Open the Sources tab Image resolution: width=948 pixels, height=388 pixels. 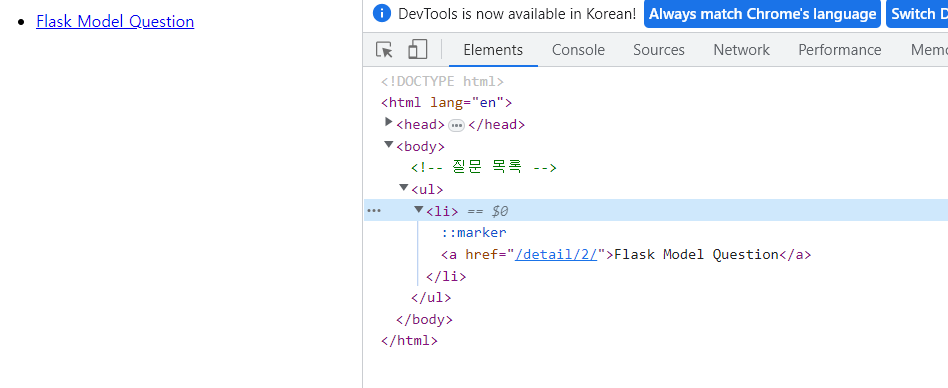click(658, 50)
